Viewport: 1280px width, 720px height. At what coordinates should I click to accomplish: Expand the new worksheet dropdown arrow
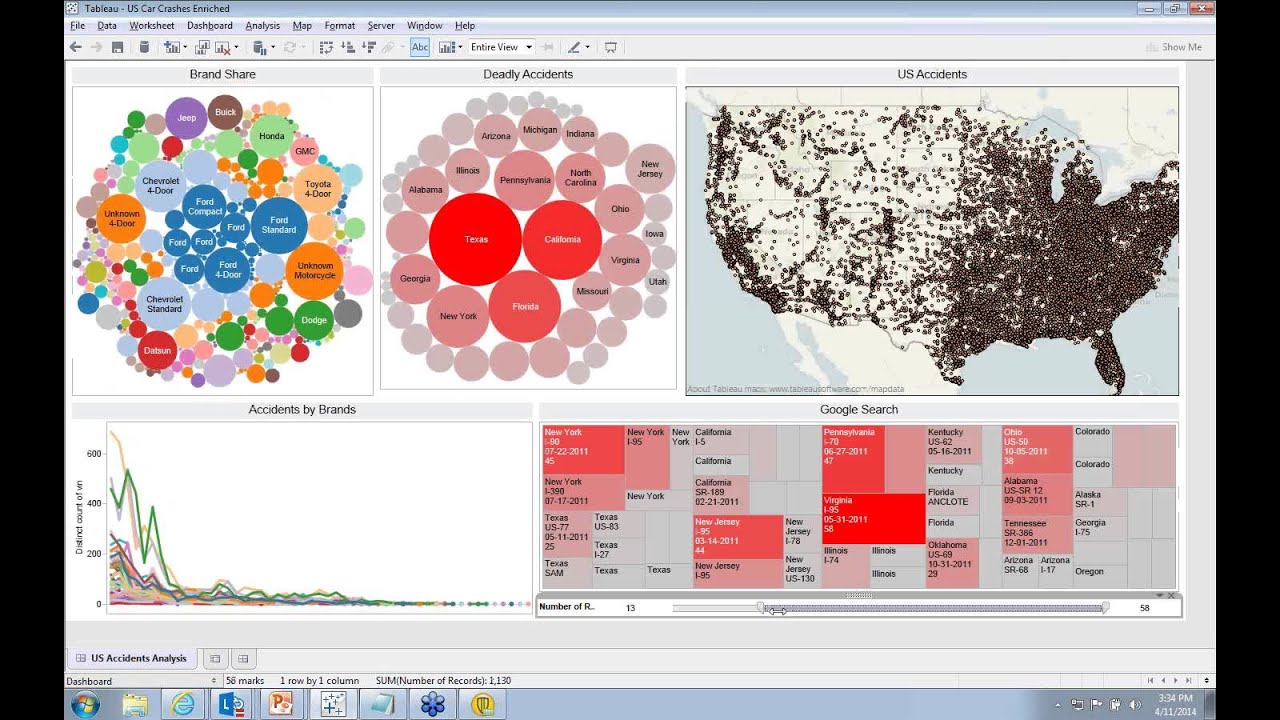coord(185,47)
